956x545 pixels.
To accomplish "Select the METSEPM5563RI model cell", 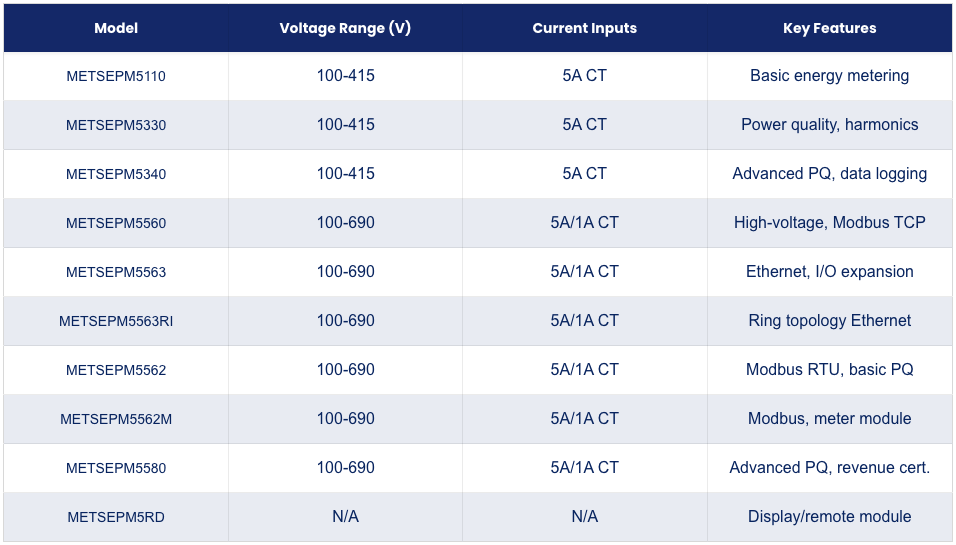I will [116, 321].
